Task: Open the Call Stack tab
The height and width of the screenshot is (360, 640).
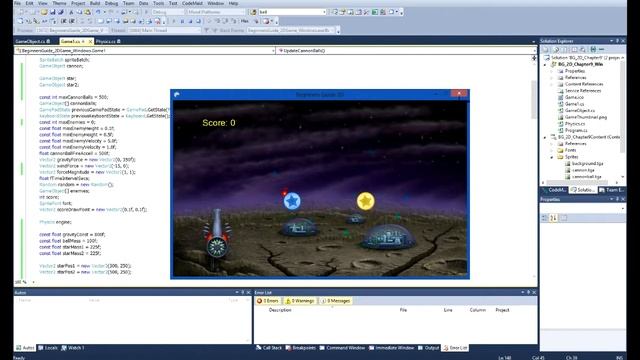Action: coord(269,348)
